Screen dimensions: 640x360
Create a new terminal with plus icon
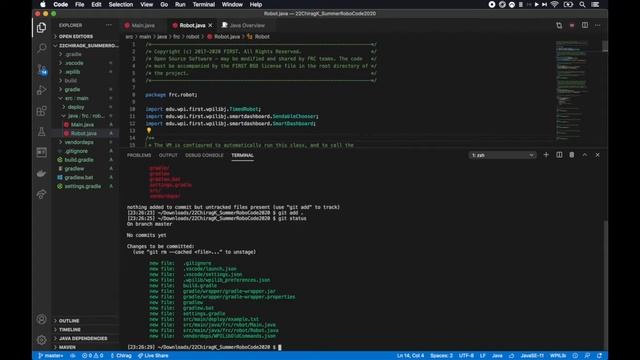546,155
